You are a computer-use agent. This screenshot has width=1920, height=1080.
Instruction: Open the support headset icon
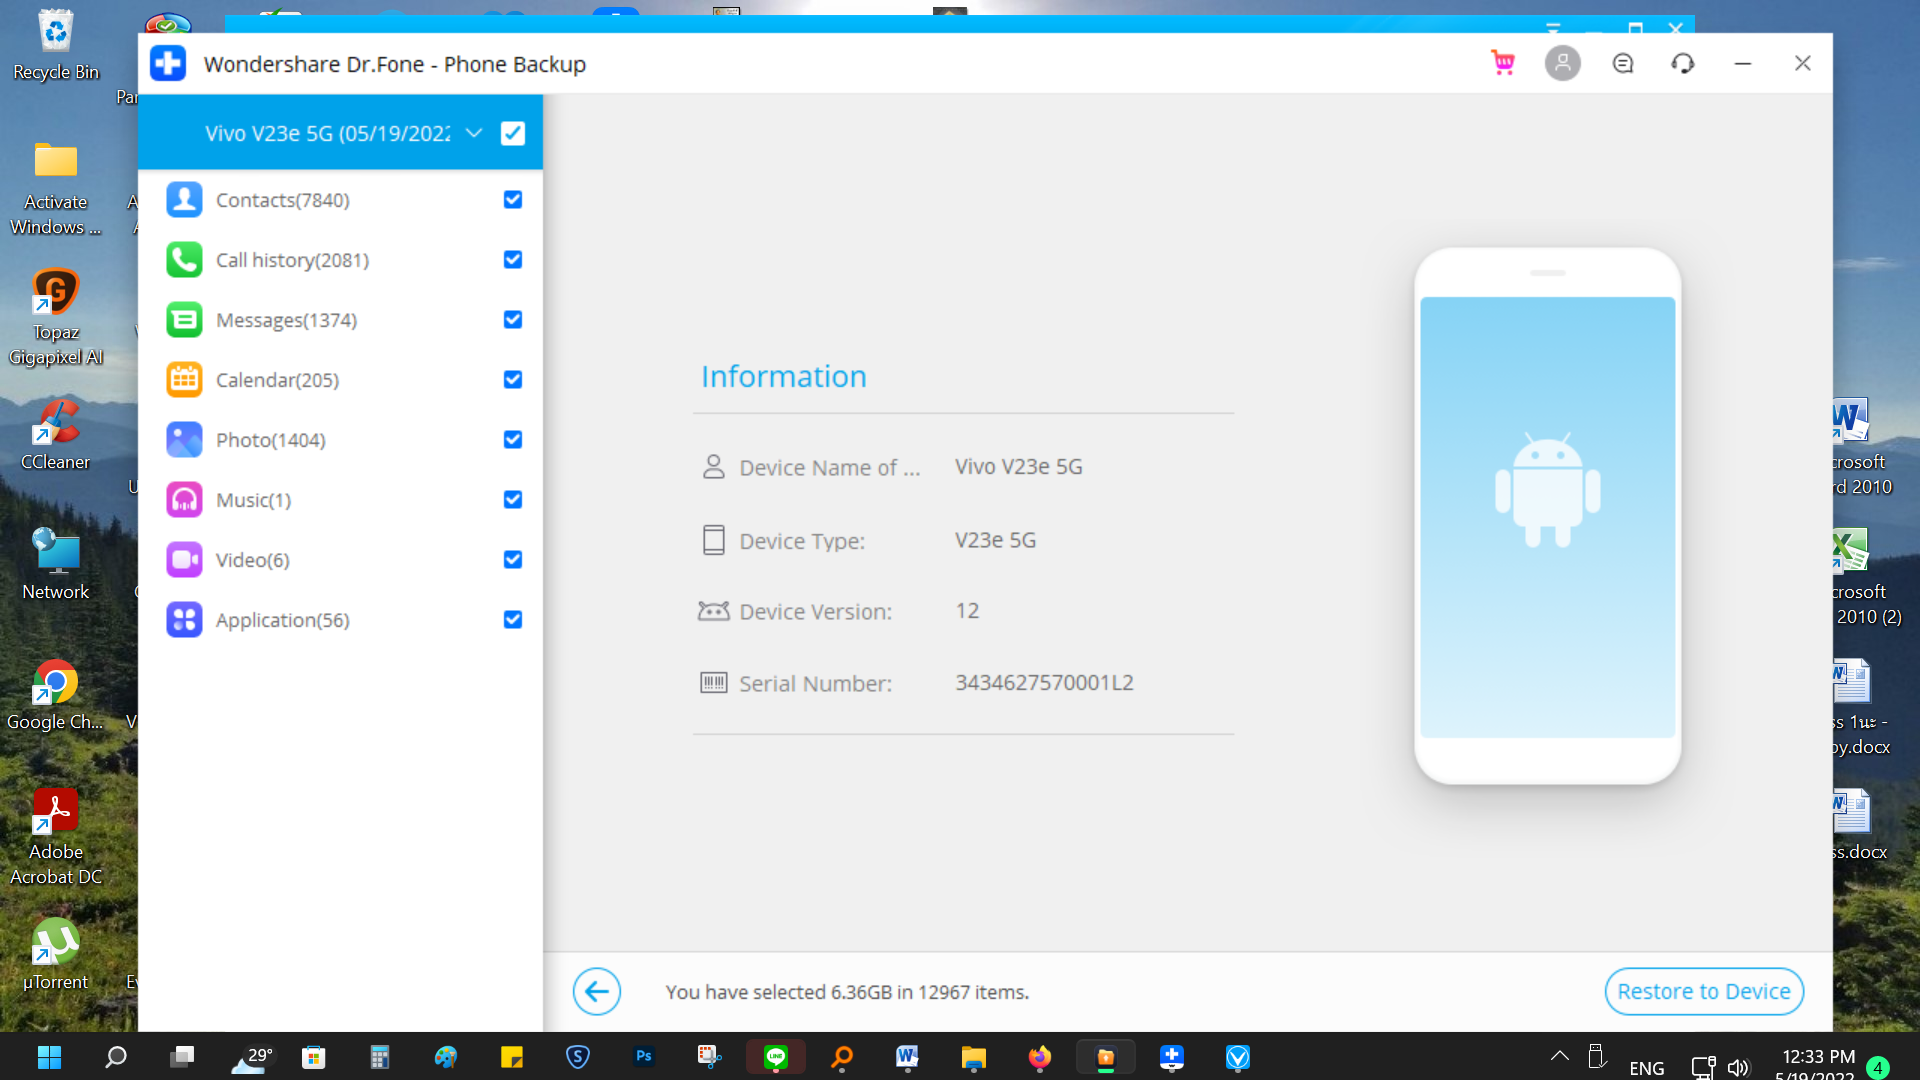coord(1683,63)
